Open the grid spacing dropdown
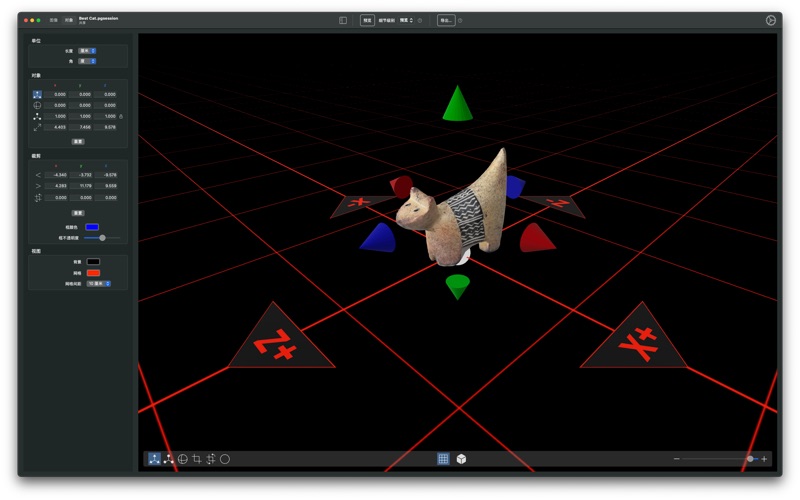This screenshot has width=800, height=500. click(98, 283)
